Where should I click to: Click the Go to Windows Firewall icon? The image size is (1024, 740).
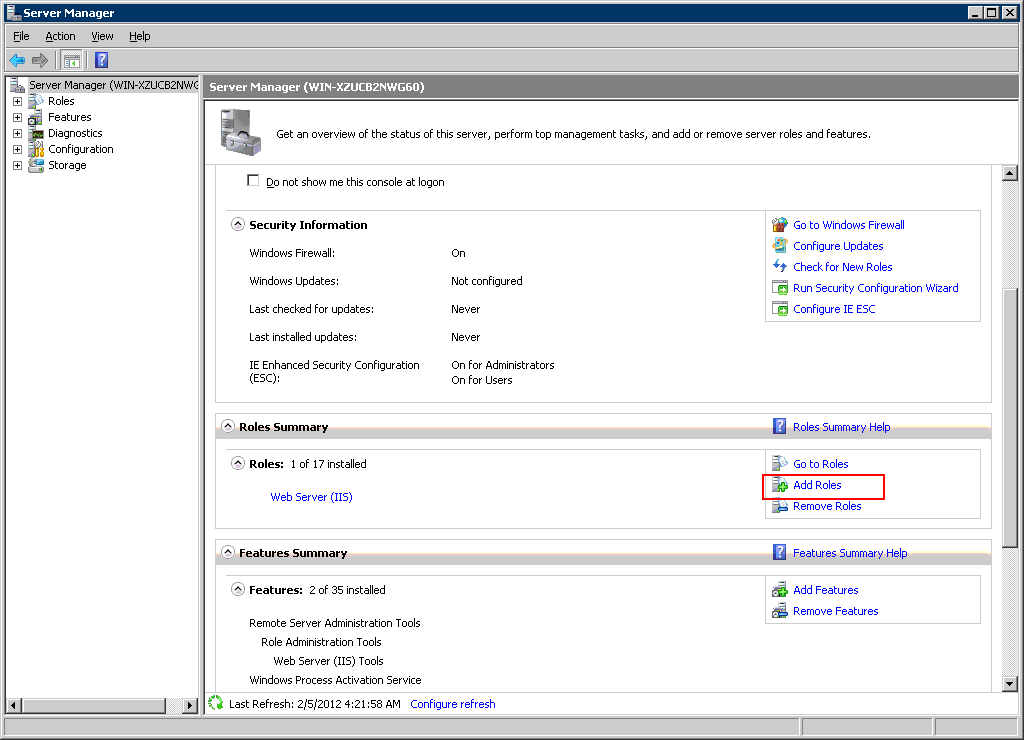pyautogui.click(x=780, y=225)
